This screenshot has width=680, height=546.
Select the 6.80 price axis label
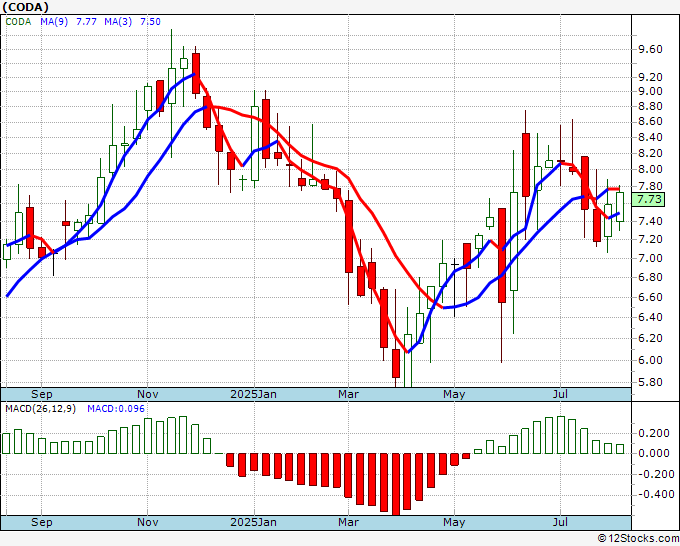[x=650, y=278]
